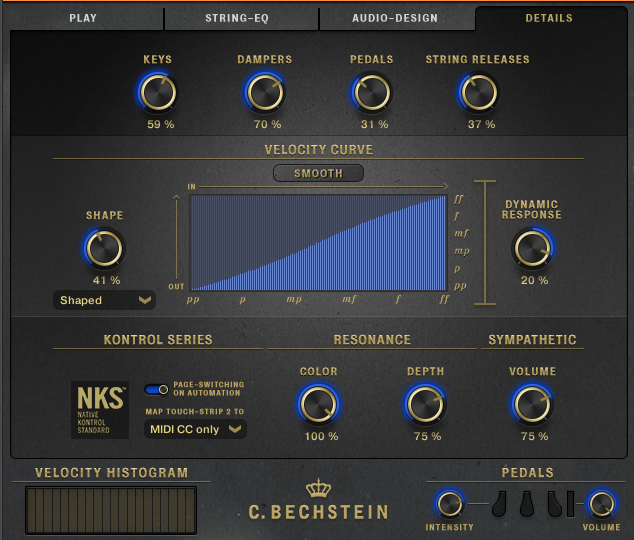Click the C. Bechstein crown logo
This screenshot has height=540, width=634.
coord(319,488)
